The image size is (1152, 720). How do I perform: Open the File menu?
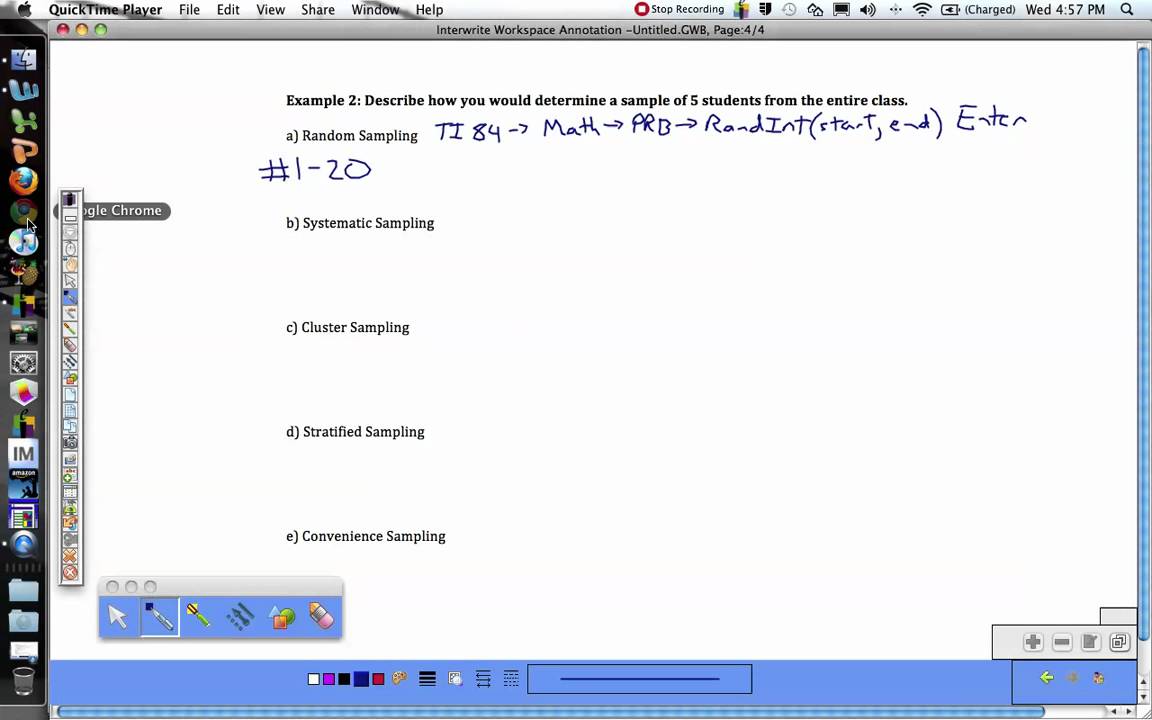(x=189, y=10)
